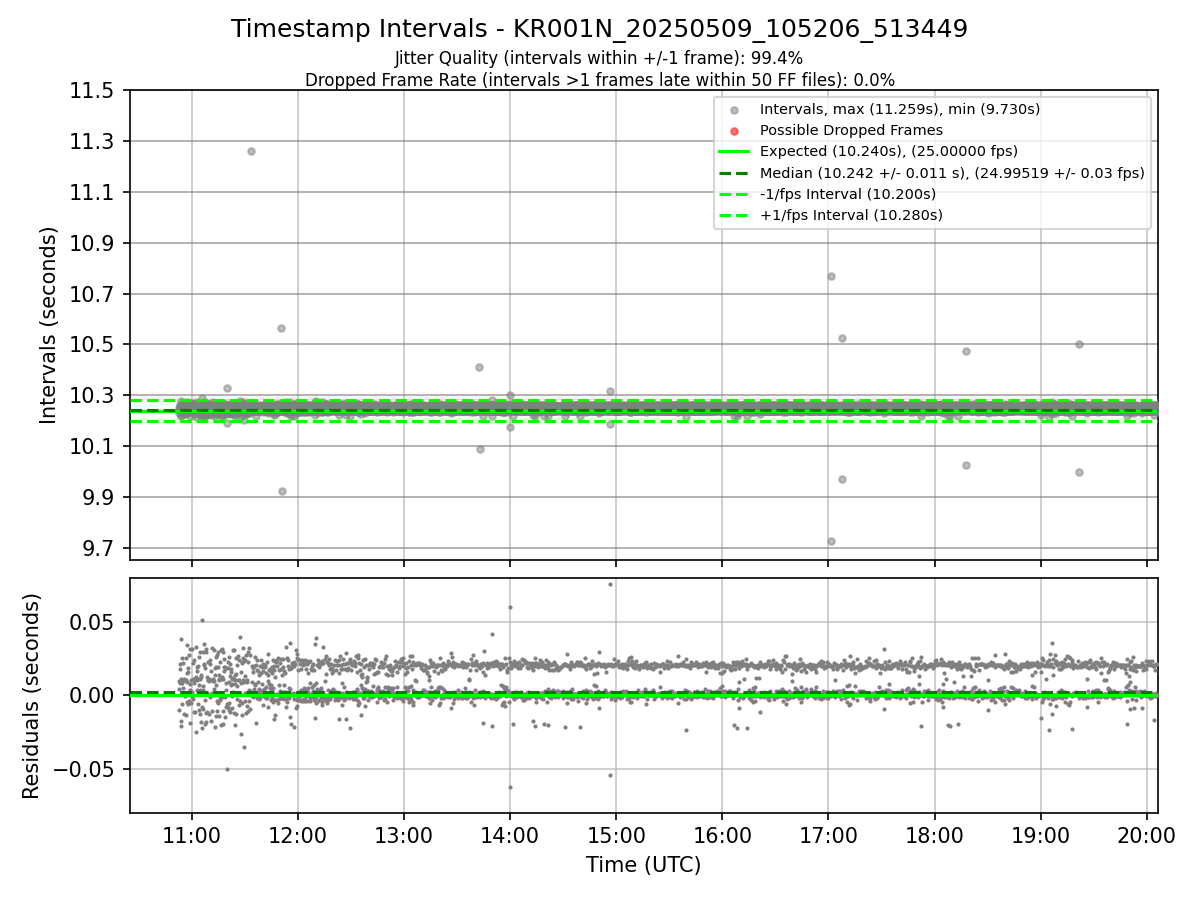Click the 9.9 y-axis tick label
This screenshot has height=900, width=1200.
point(100,498)
